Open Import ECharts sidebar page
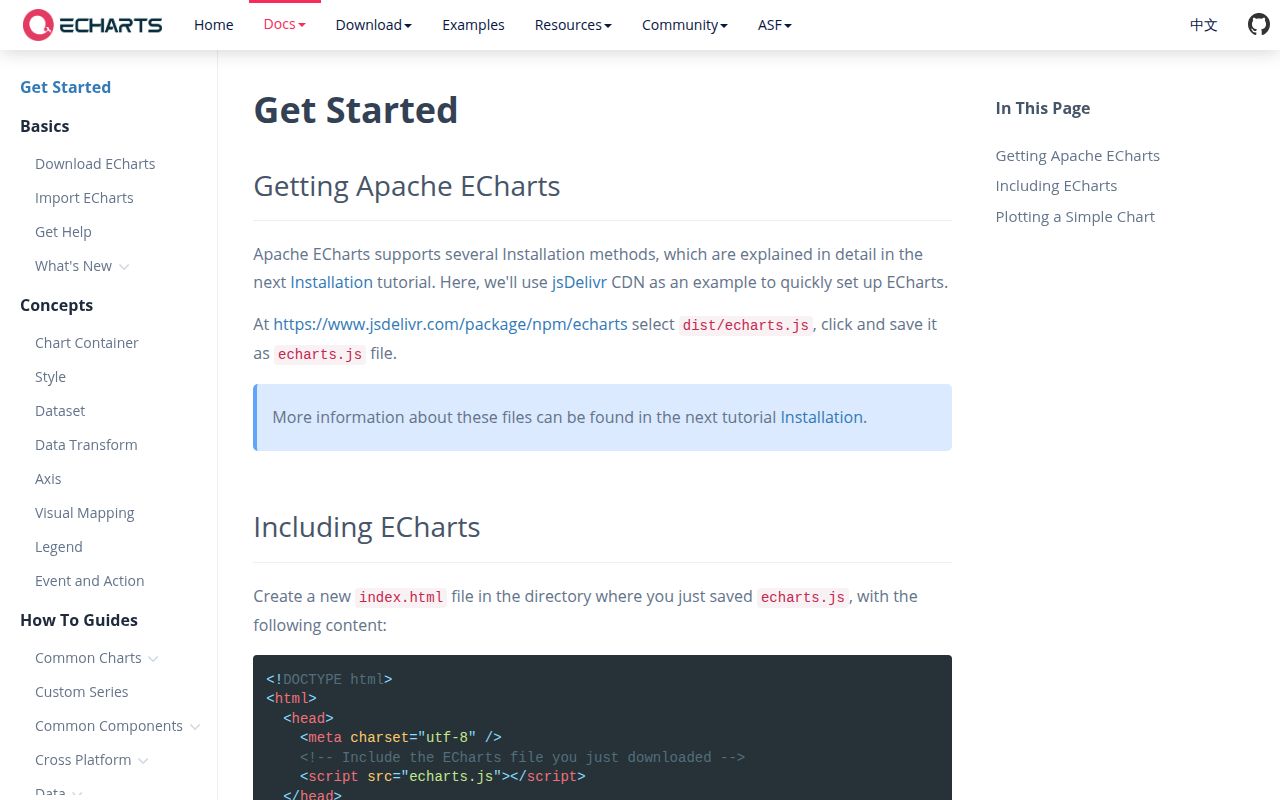1280x800 pixels. (84, 198)
